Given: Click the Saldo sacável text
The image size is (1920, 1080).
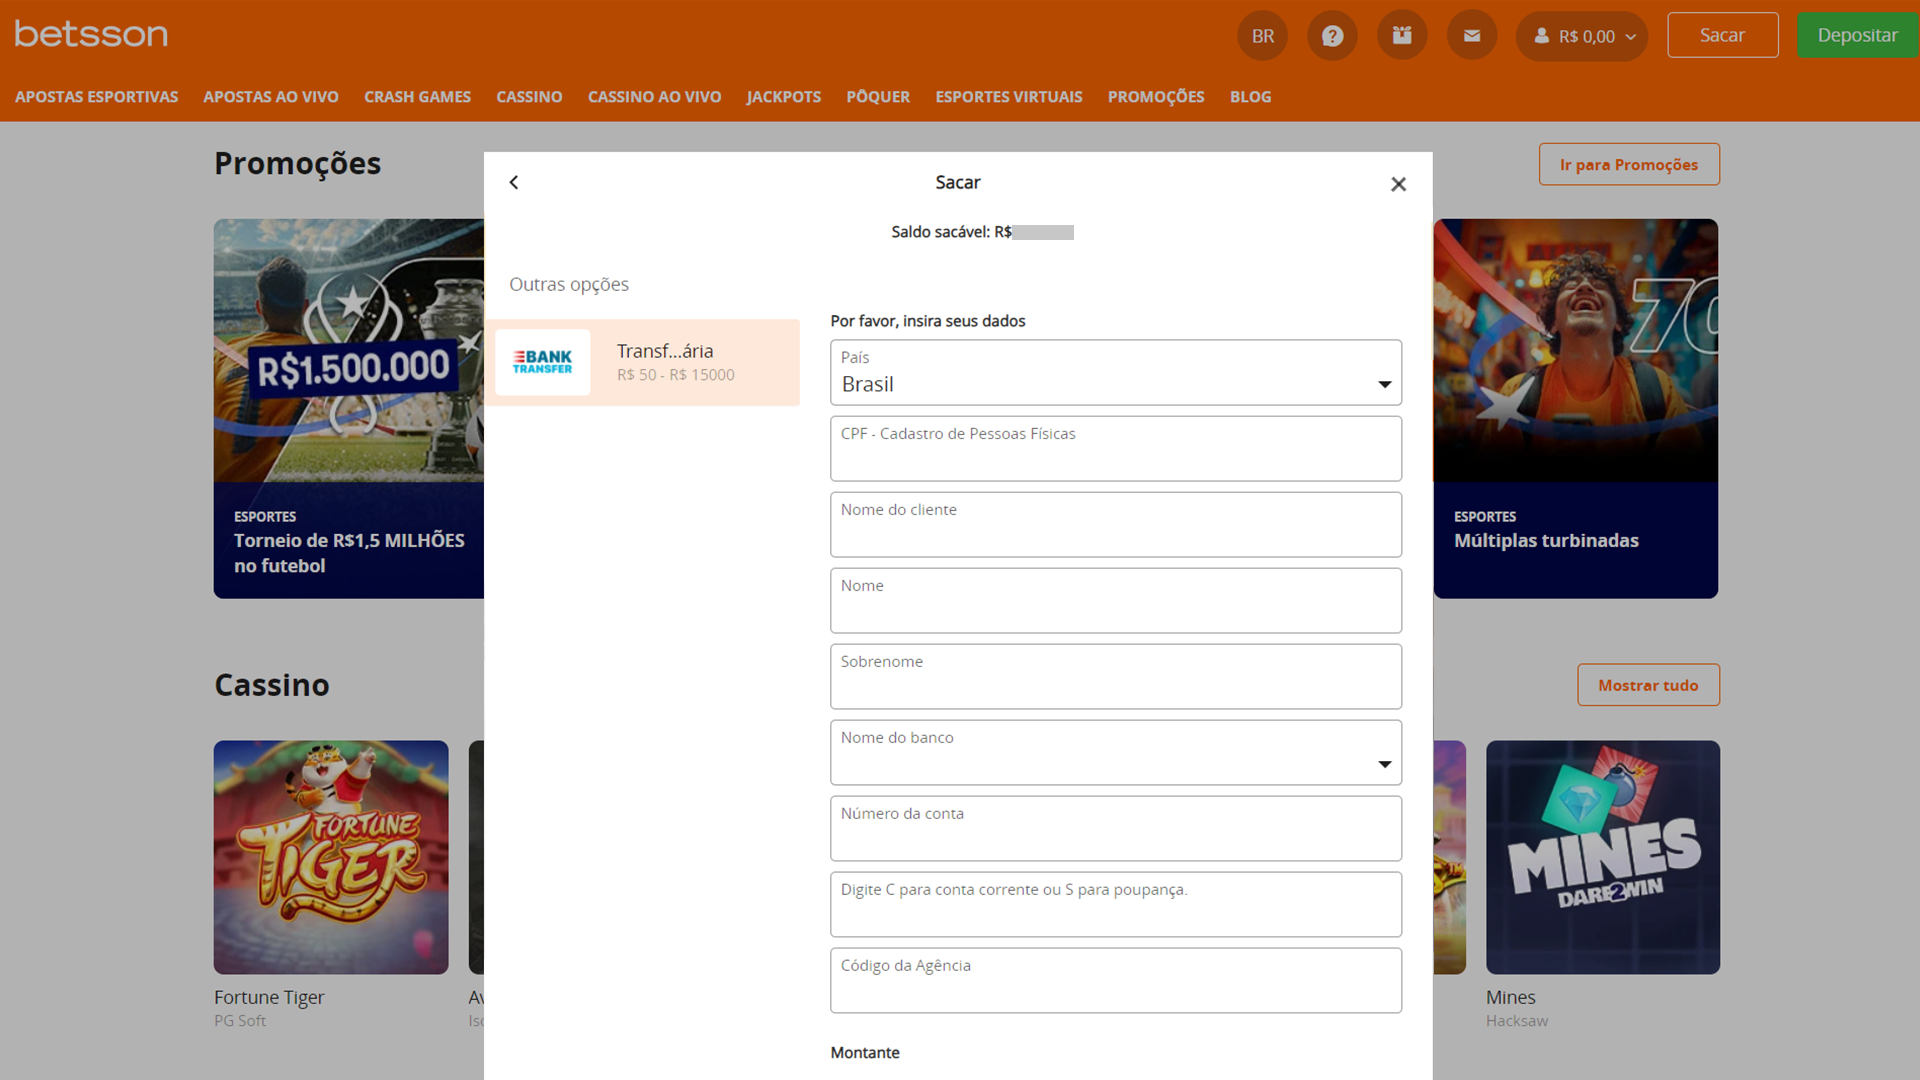Looking at the screenshot, I should click(x=982, y=232).
